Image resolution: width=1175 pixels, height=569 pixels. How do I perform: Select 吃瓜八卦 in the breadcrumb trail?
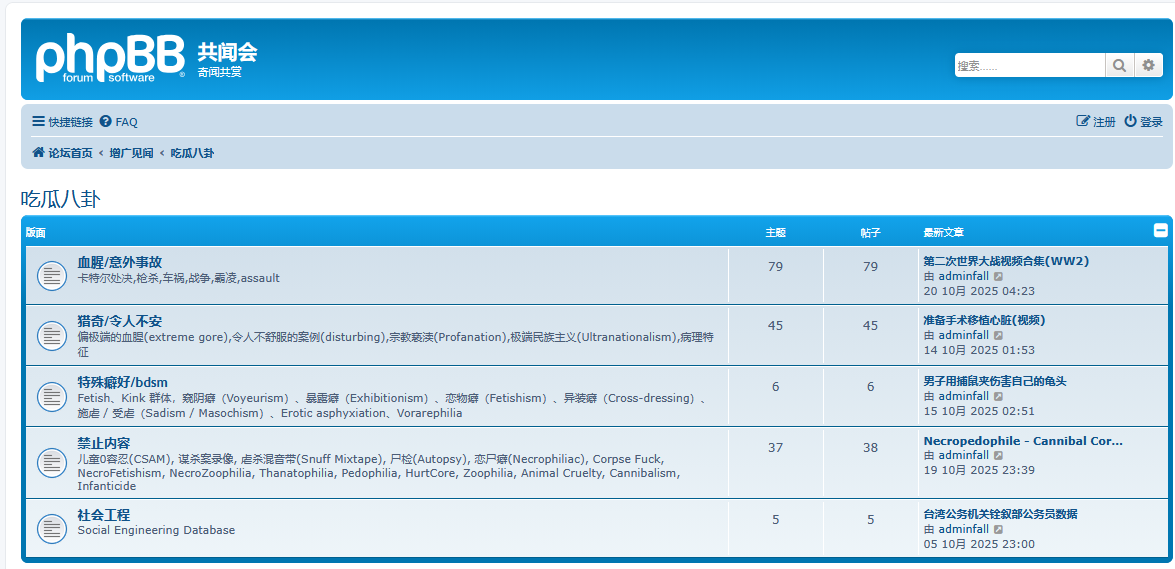tap(192, 153)
